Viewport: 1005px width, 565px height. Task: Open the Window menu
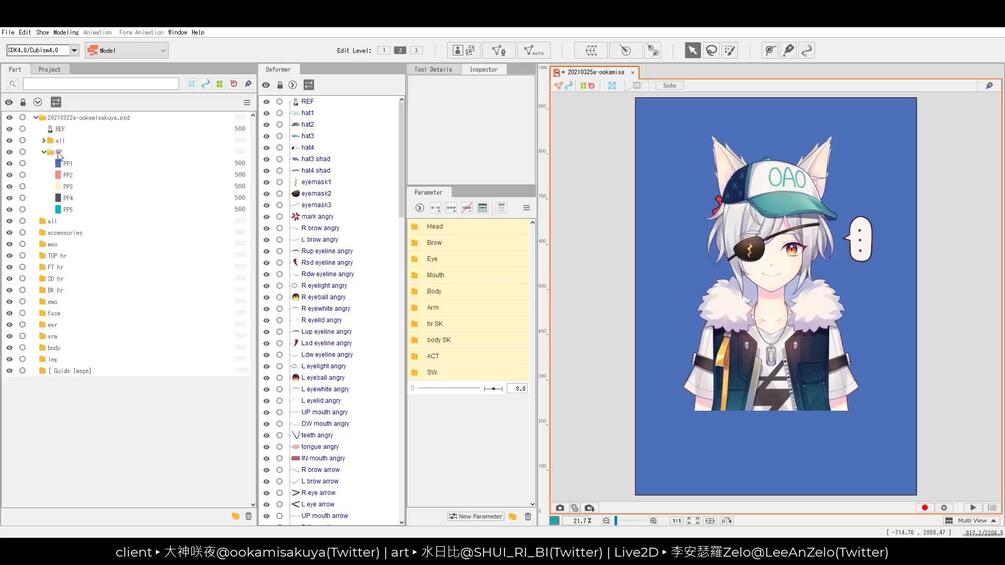178,32
